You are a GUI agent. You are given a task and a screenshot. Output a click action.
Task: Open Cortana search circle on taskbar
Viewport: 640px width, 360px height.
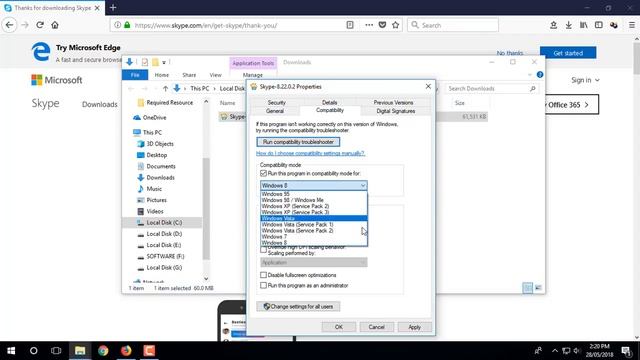[x=33, y=351]
